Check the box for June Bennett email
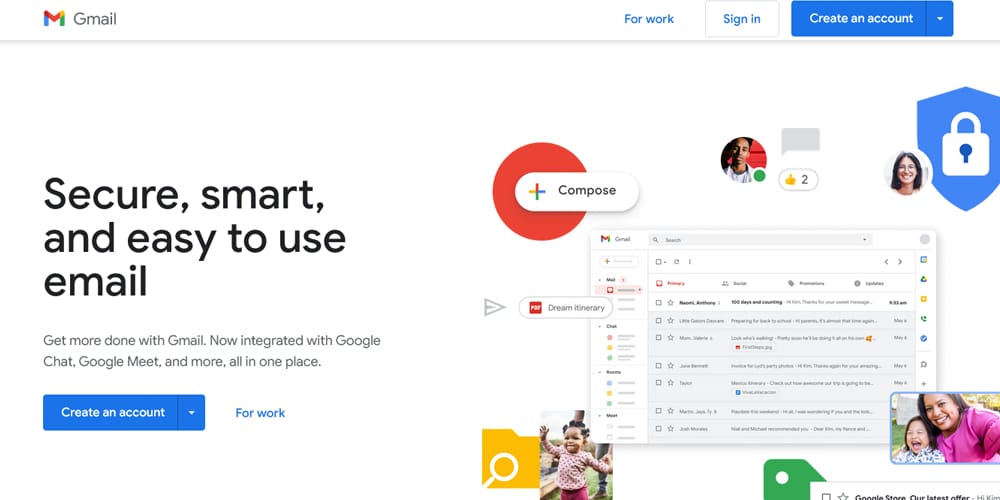 click(x=659, y=366)
